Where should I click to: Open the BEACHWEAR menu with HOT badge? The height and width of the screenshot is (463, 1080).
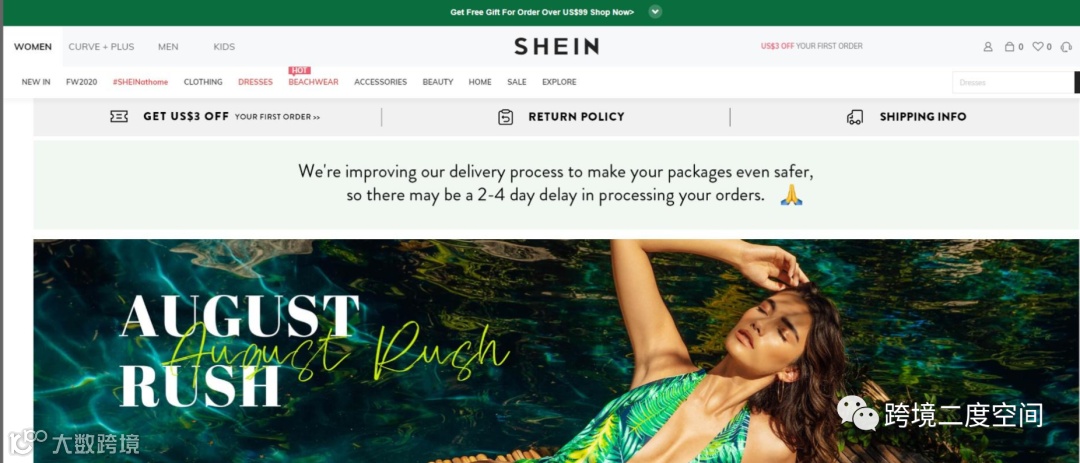click(x=313, y=82)
